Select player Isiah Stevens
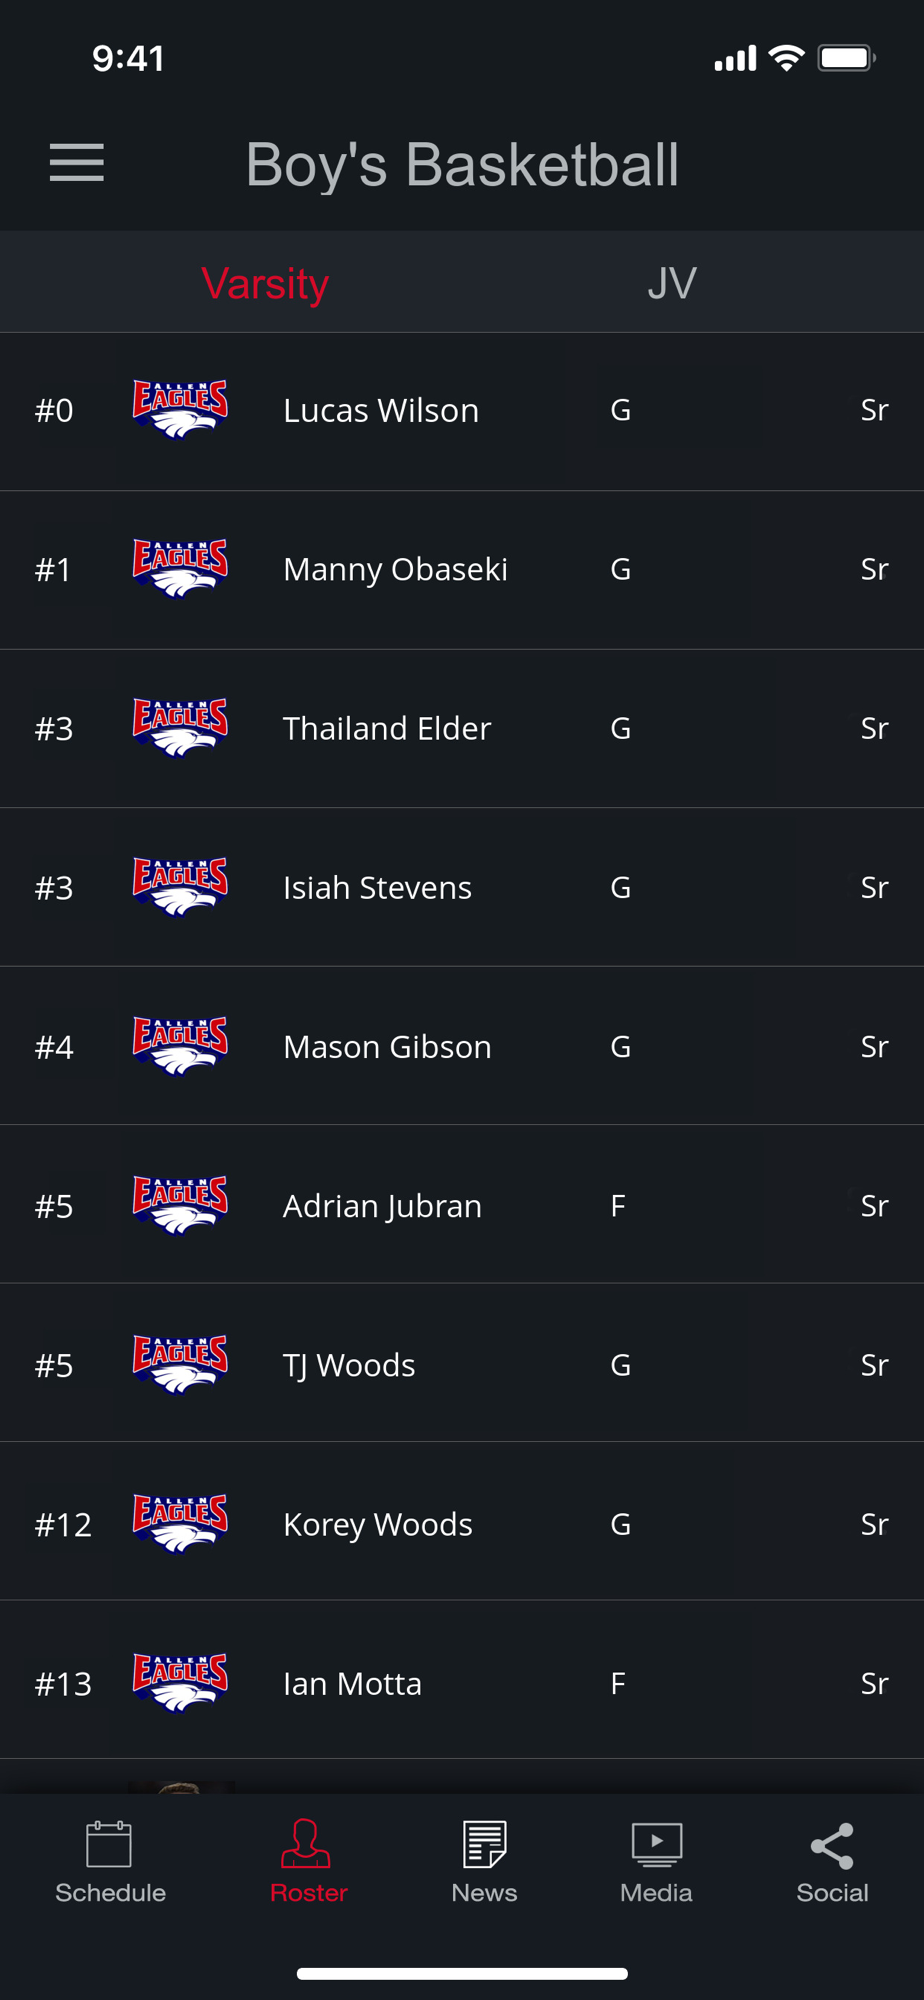The height and width of the screenshot is (2000, 924). click(462, 887)
